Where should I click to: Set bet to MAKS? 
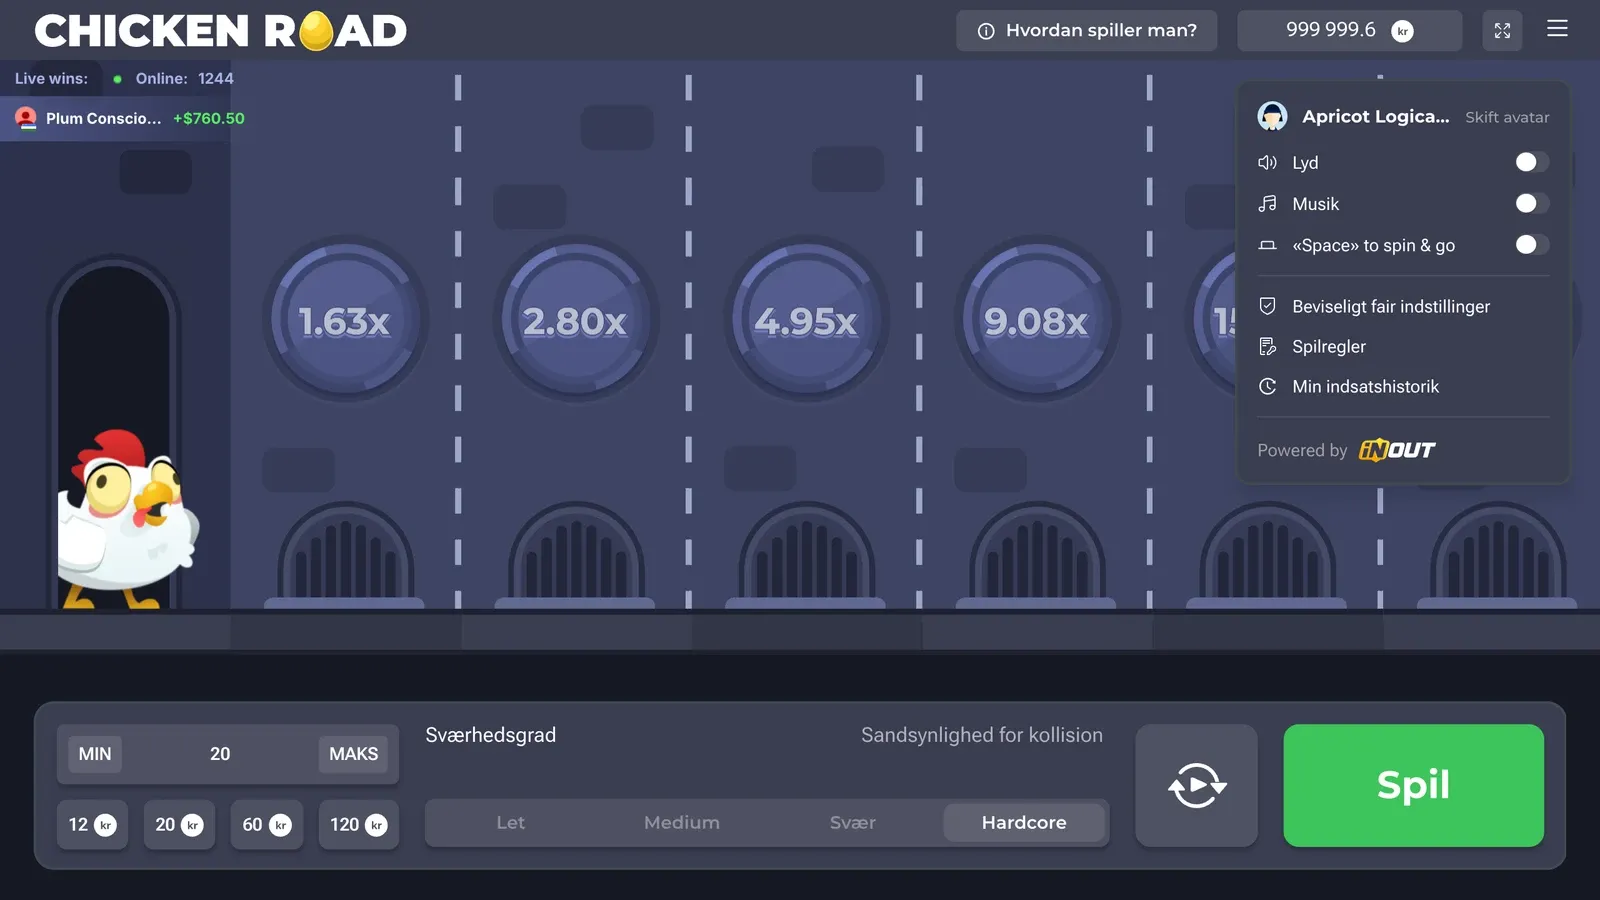(354, 754)
